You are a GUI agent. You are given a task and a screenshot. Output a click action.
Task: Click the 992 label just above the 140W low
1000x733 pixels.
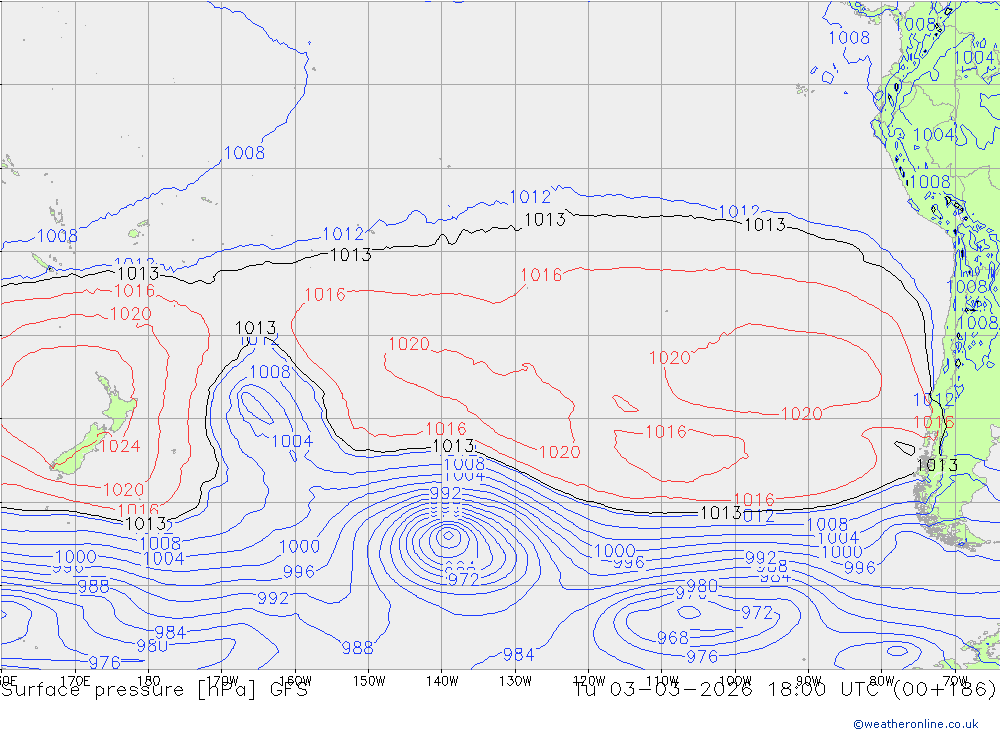(x=445, y=493)
